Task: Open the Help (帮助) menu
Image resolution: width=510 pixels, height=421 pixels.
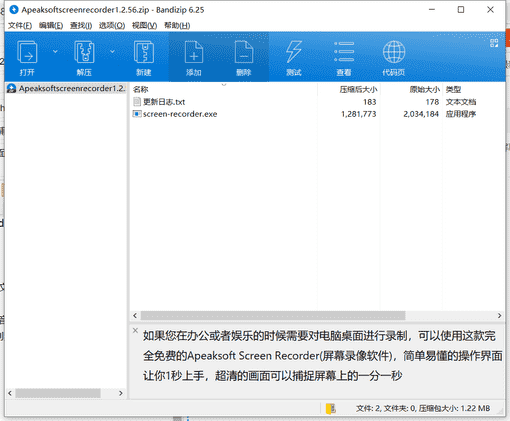Action: coord(177,26)
